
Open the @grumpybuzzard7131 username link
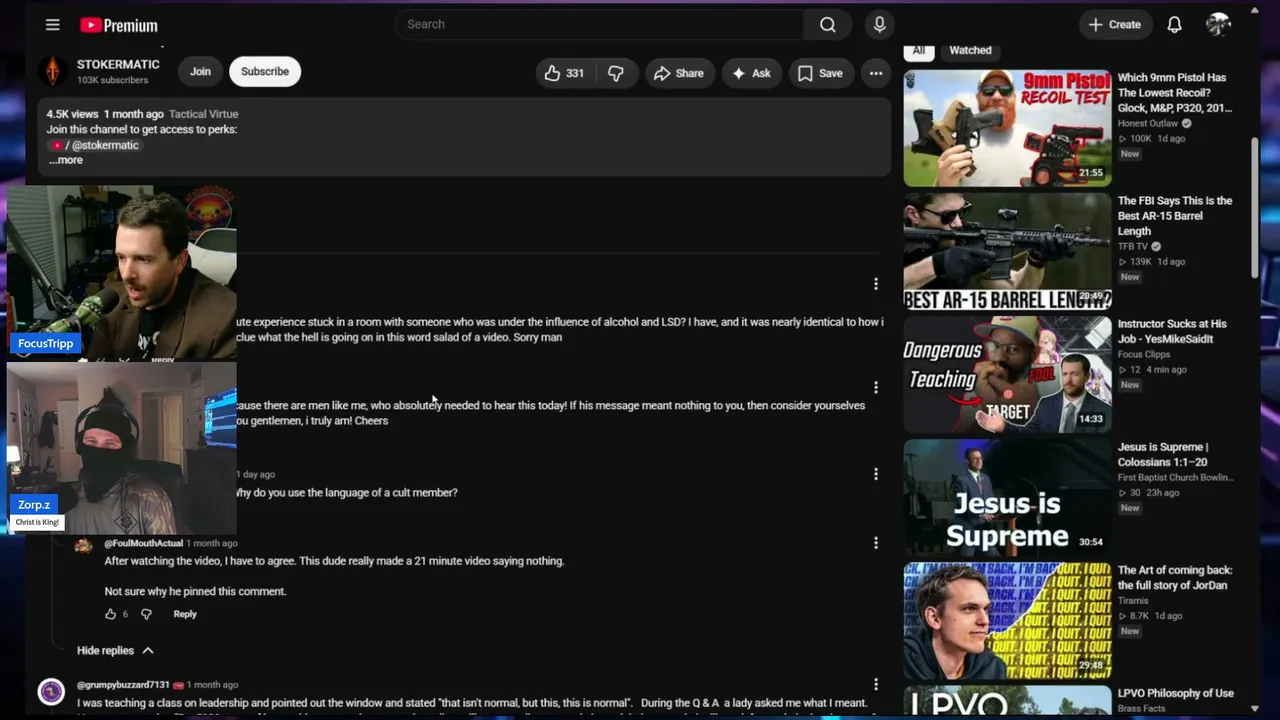point(123,685)
